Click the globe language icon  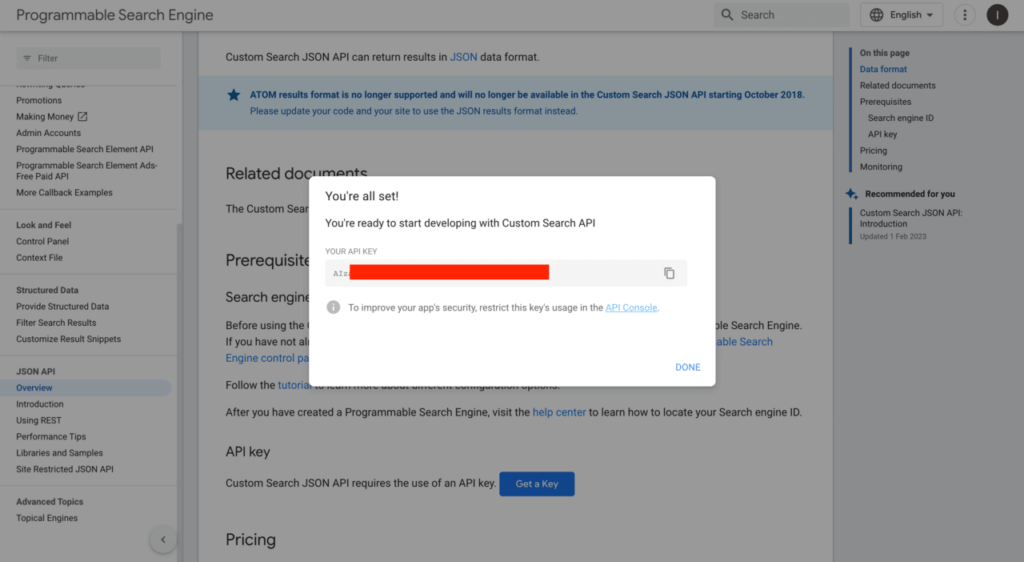877,15
